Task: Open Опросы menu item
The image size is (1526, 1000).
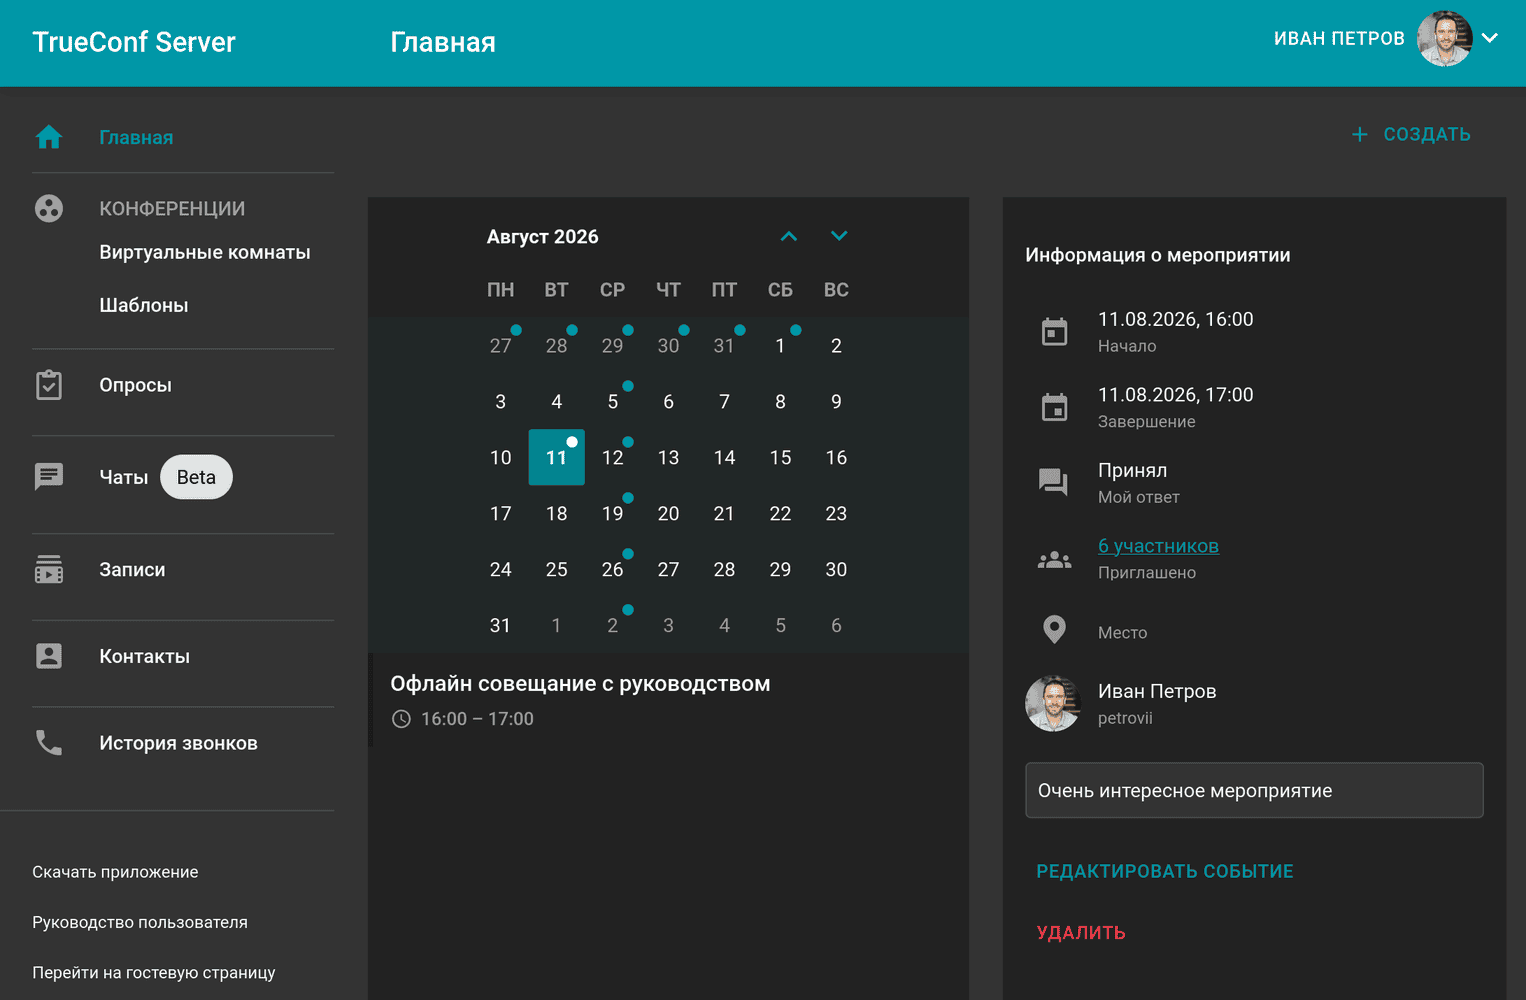Action: click(136, 385)
